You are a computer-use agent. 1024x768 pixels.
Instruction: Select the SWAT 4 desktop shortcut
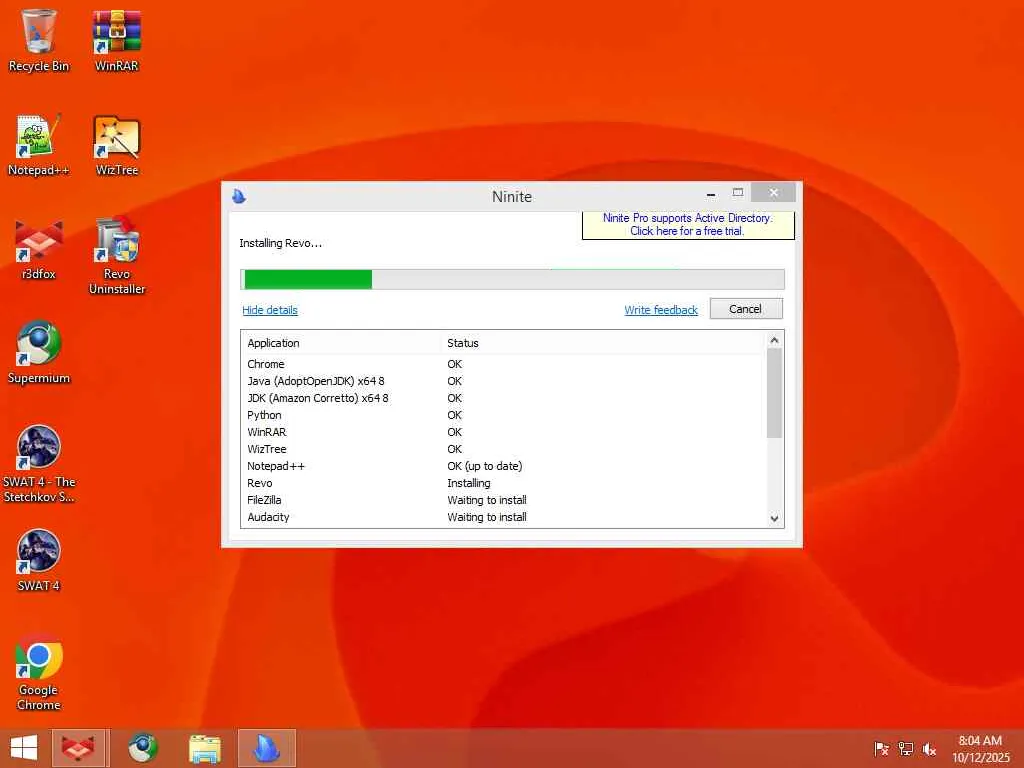(39, 560)
